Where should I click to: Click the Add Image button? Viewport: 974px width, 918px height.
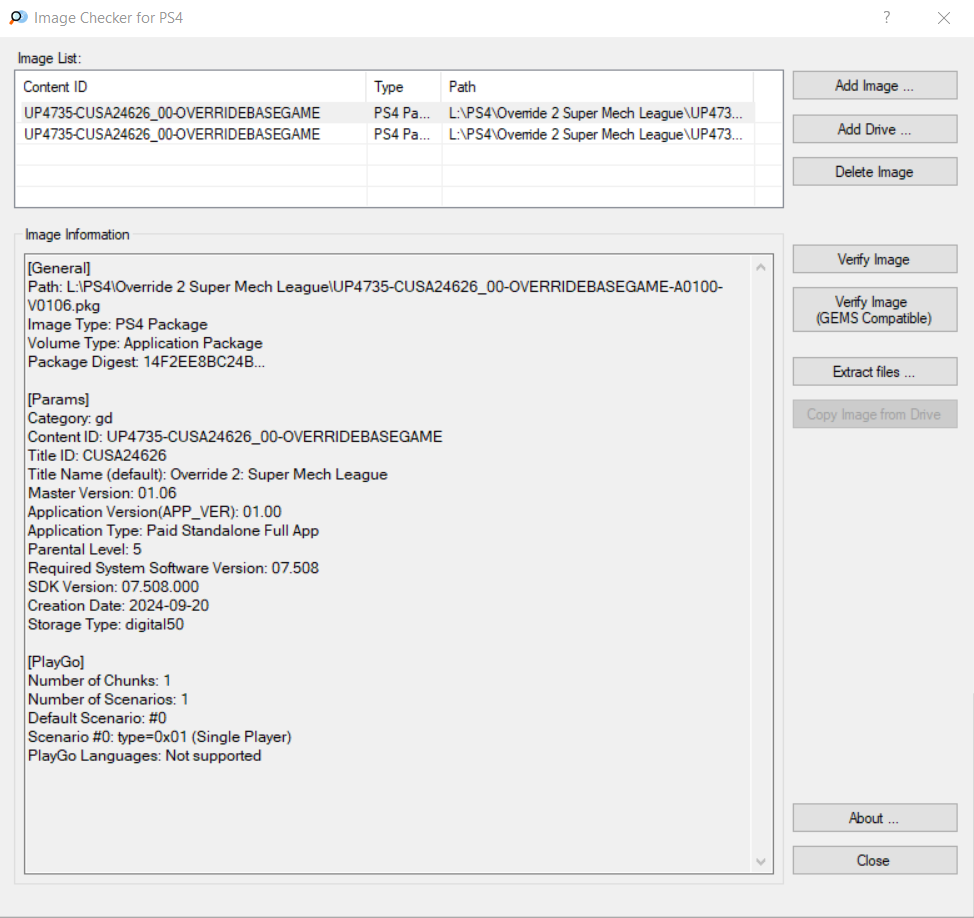pos(875,86)
